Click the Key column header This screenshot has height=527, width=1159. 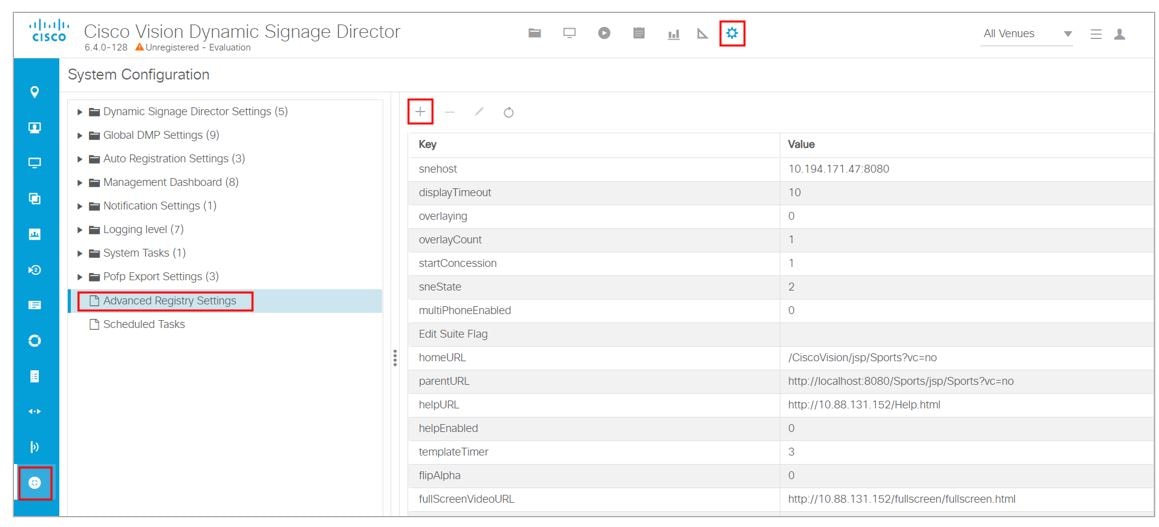427,145
